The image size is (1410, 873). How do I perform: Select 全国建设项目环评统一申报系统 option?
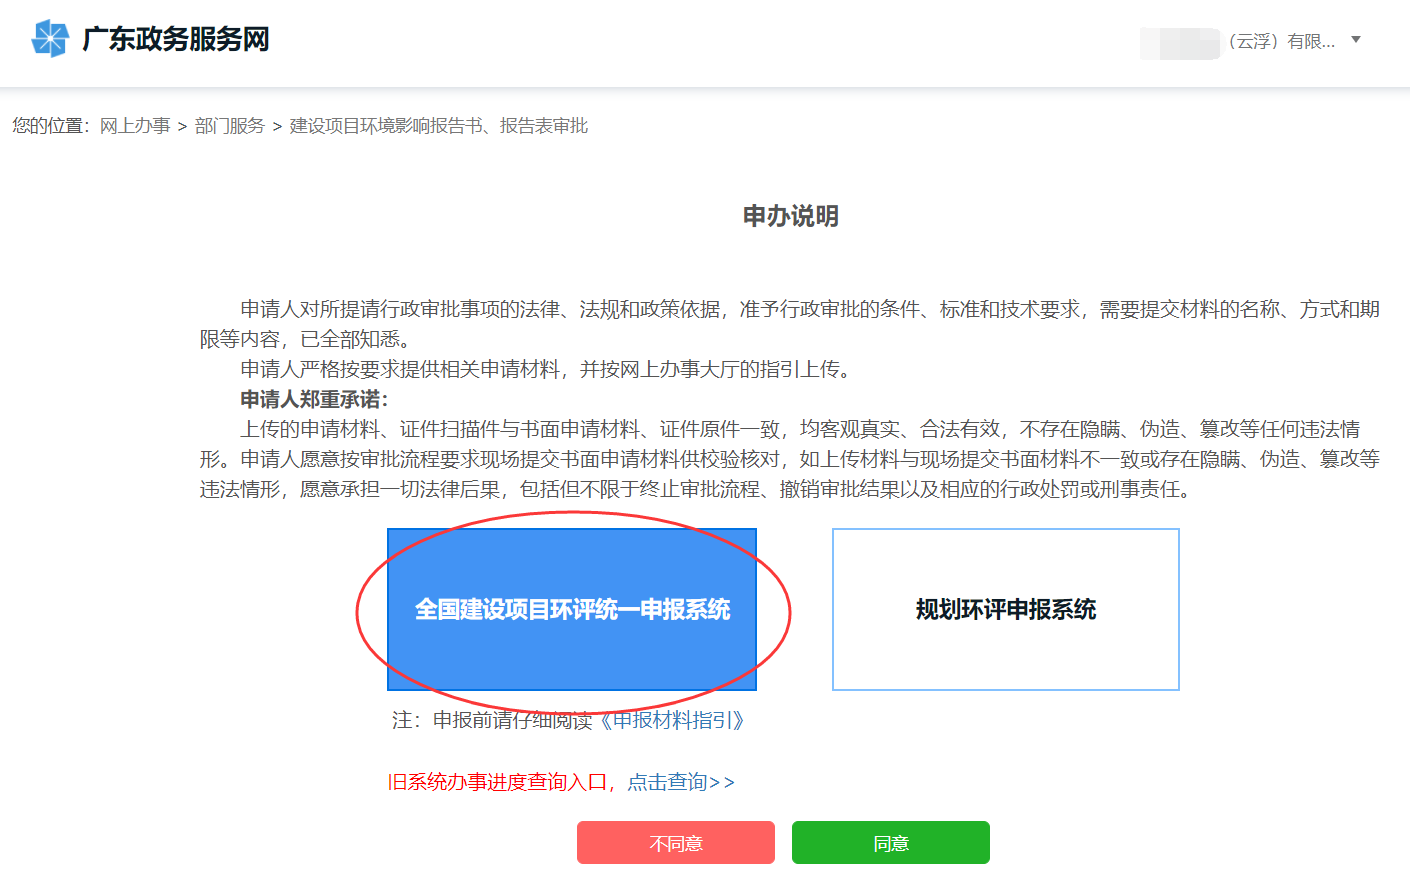[x=572, y=609]
